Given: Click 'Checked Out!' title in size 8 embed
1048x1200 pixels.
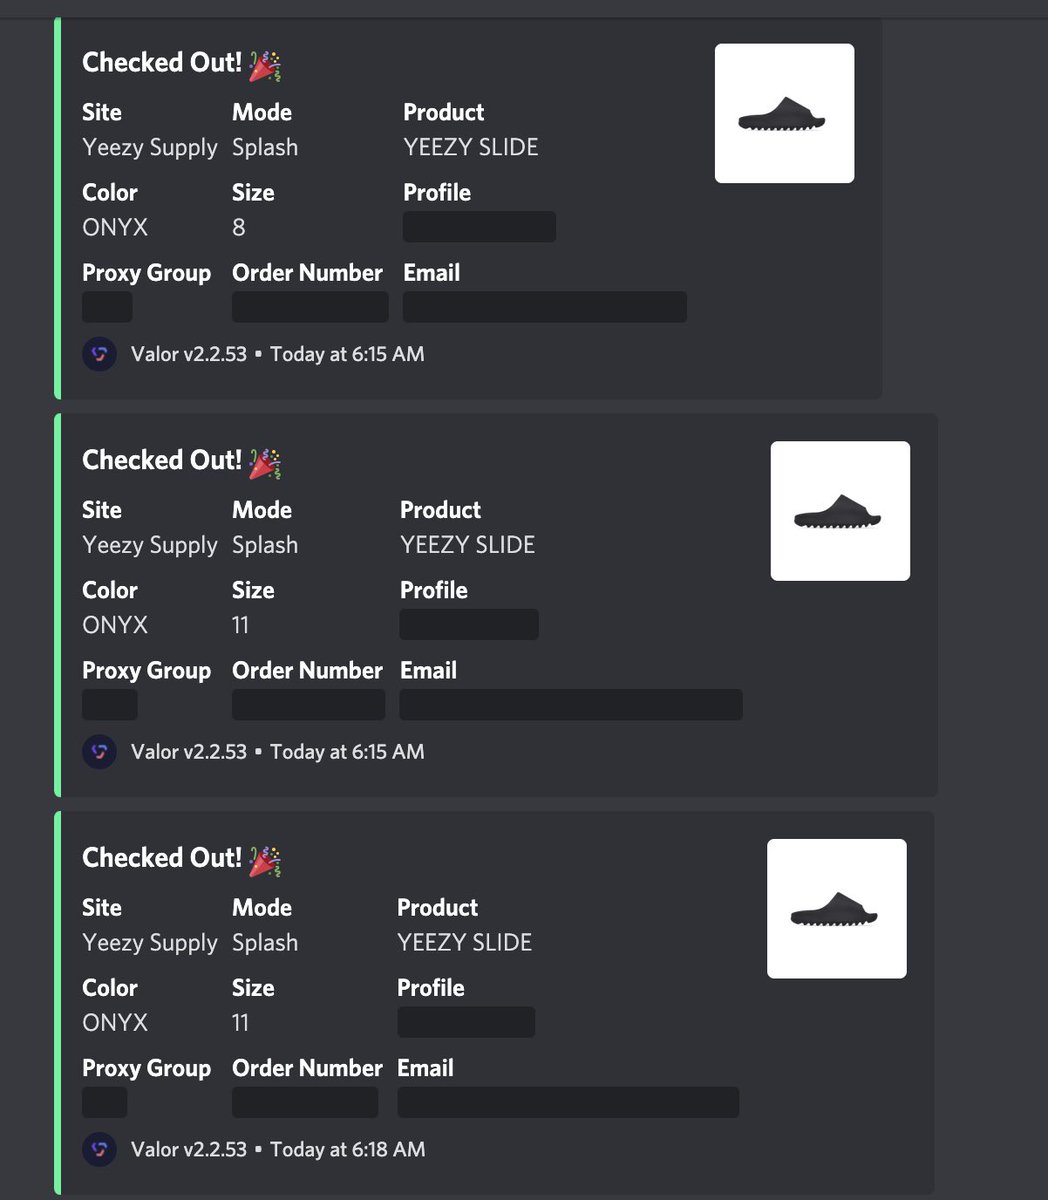Looking at the screenshot, I should [x=162, y=62].
